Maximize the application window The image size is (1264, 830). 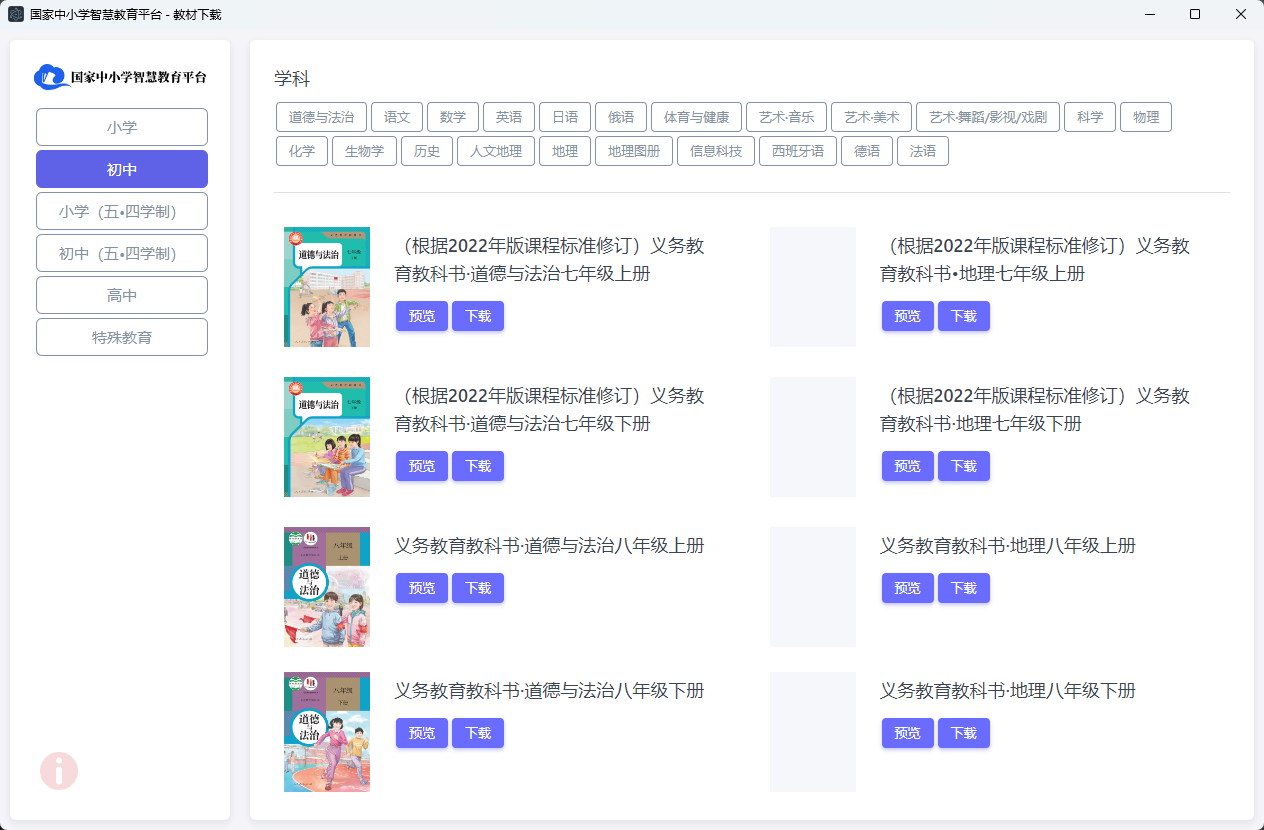click(1195, 14)
